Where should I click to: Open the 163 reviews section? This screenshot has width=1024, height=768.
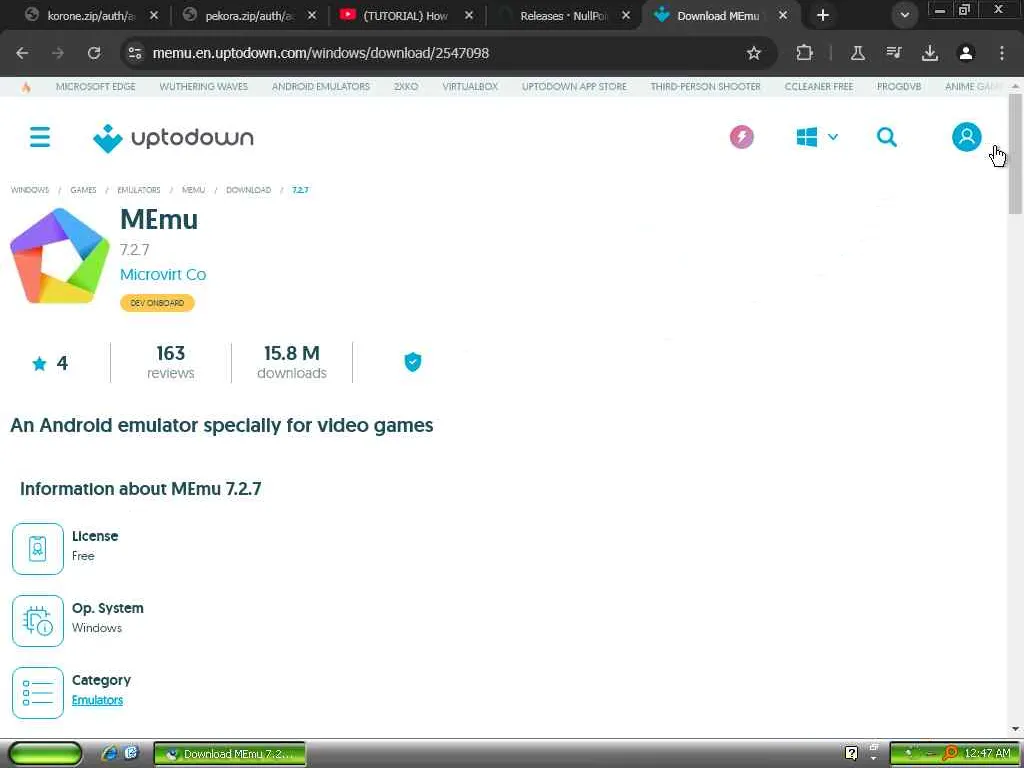(170, 362)
